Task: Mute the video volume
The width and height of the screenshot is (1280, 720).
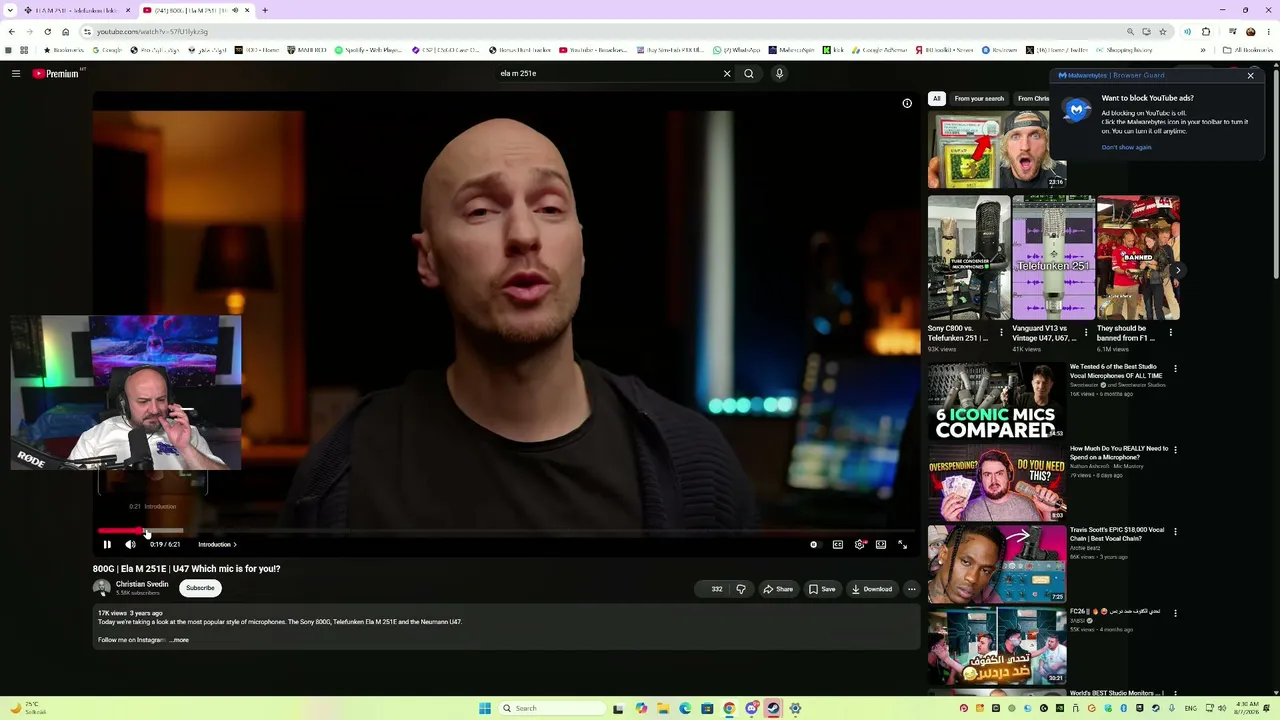Action: click(x=130, y=545)
